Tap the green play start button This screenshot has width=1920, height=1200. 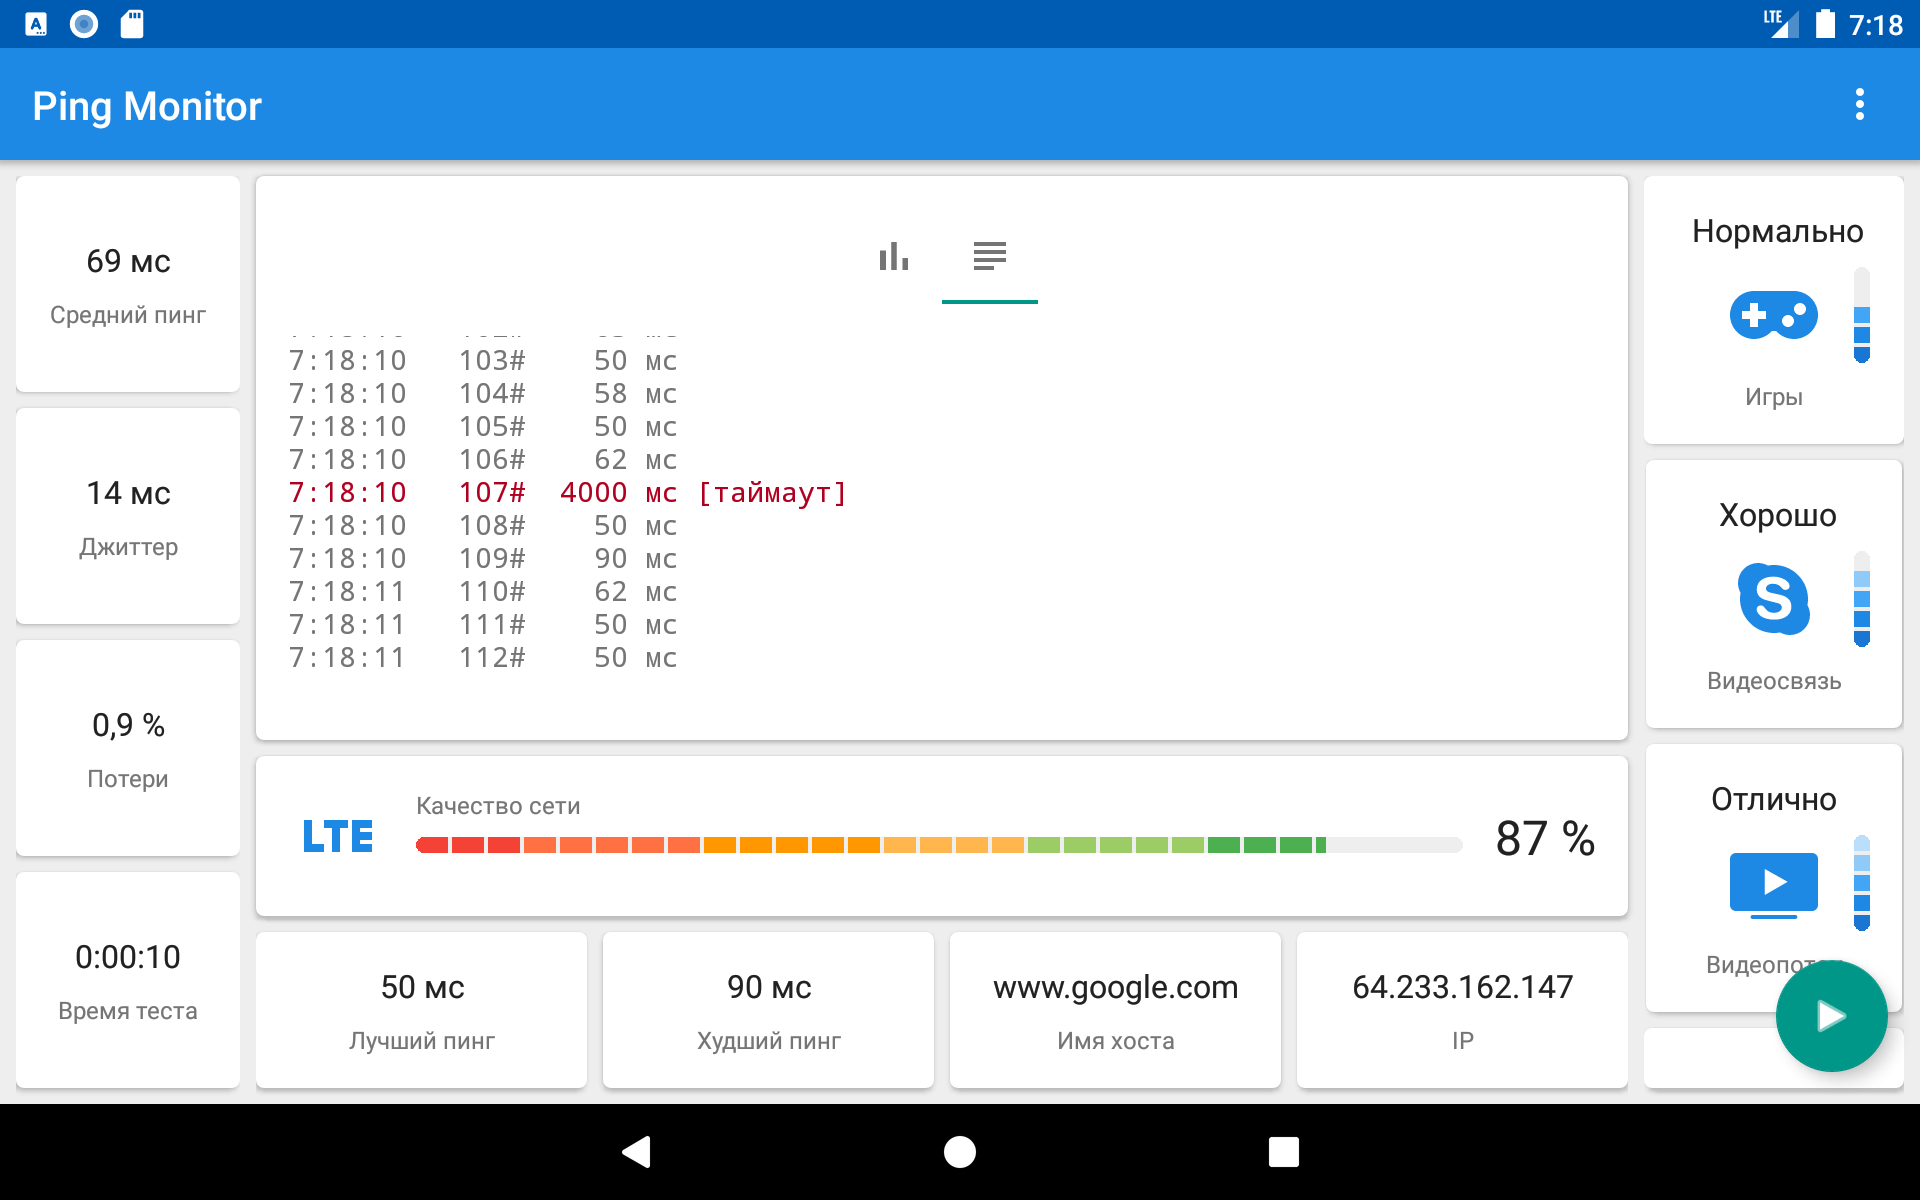tap(1831, 1016)
